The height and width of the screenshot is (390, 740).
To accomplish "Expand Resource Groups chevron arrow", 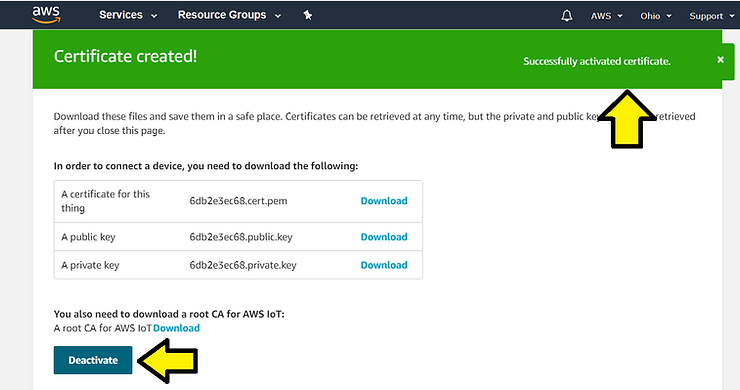I will 278,16.
